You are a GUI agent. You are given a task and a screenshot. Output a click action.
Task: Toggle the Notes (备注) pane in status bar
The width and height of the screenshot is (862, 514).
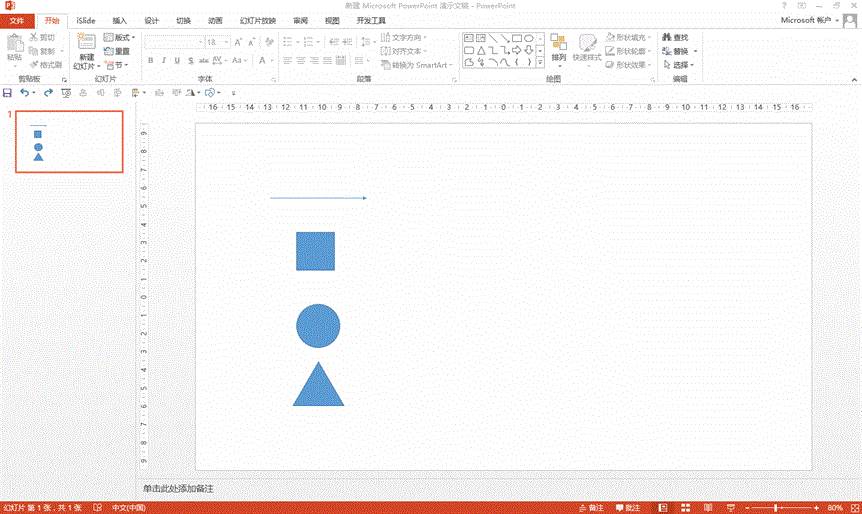pos(593,508)
